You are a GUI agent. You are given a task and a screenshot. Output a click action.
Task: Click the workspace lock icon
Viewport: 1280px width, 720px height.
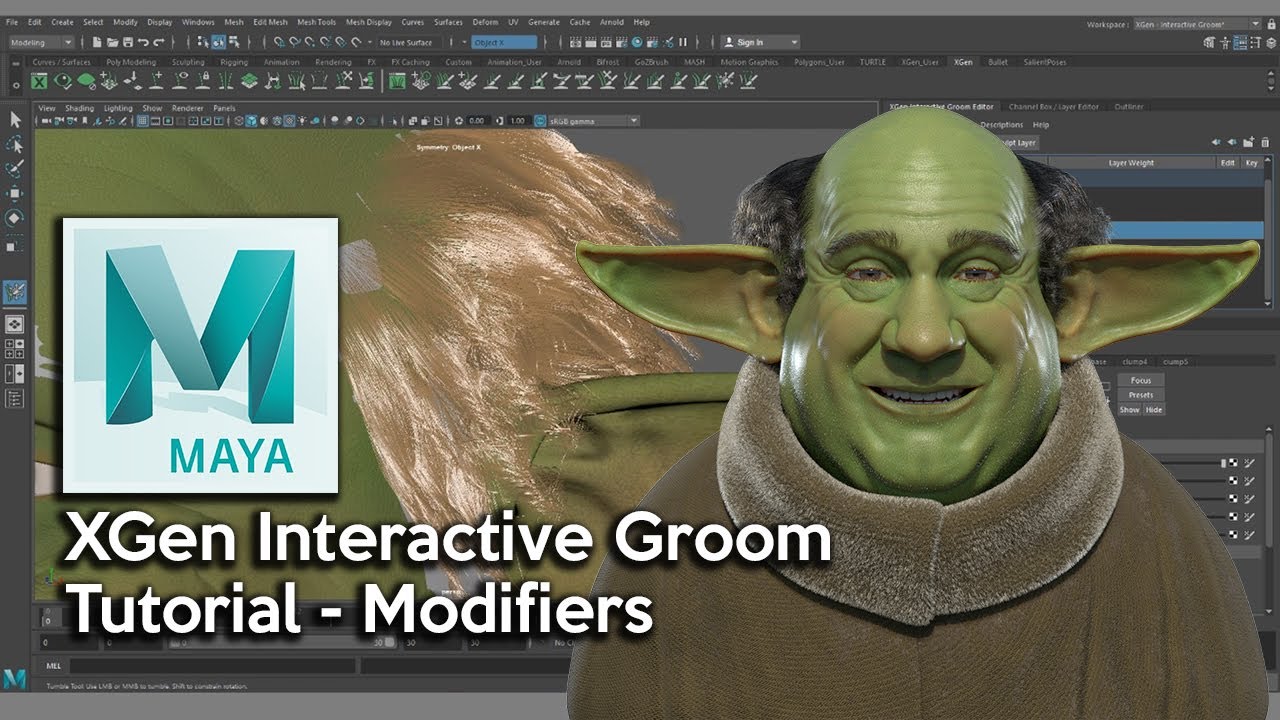[x=1270, y=23]
